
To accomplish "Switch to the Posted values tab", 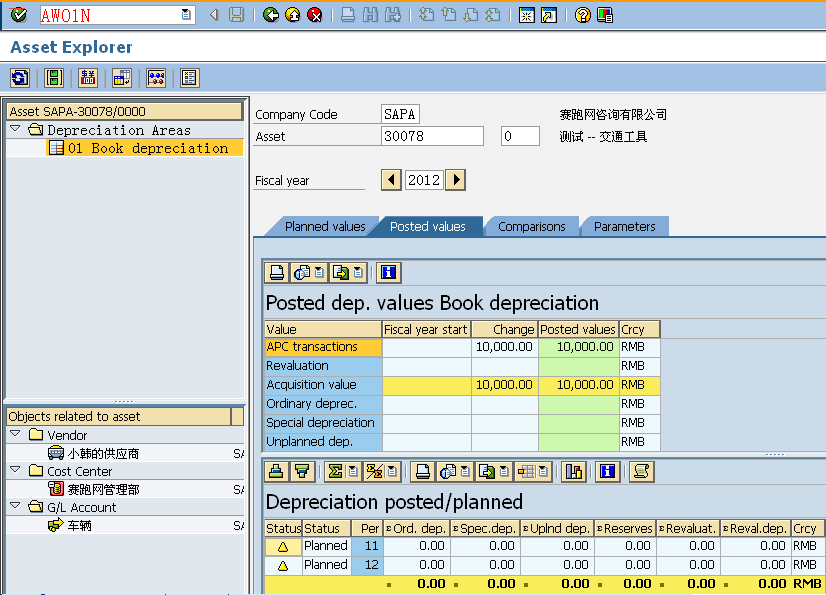I will 427,227.
